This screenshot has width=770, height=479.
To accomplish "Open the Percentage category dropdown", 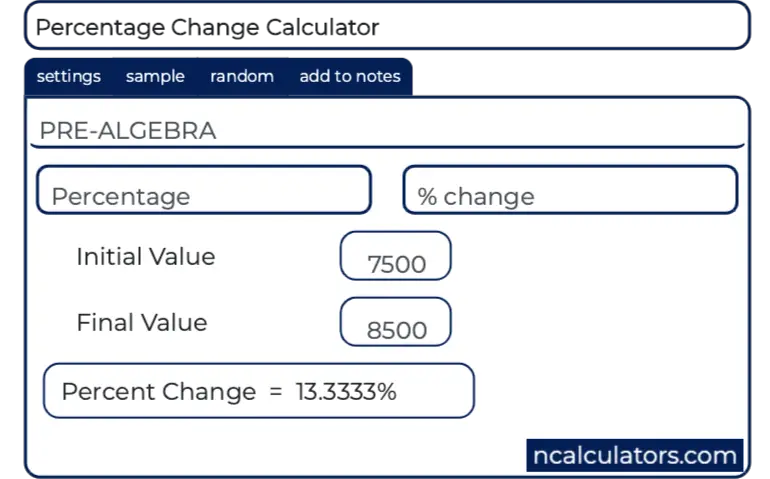I will (204, 190).
